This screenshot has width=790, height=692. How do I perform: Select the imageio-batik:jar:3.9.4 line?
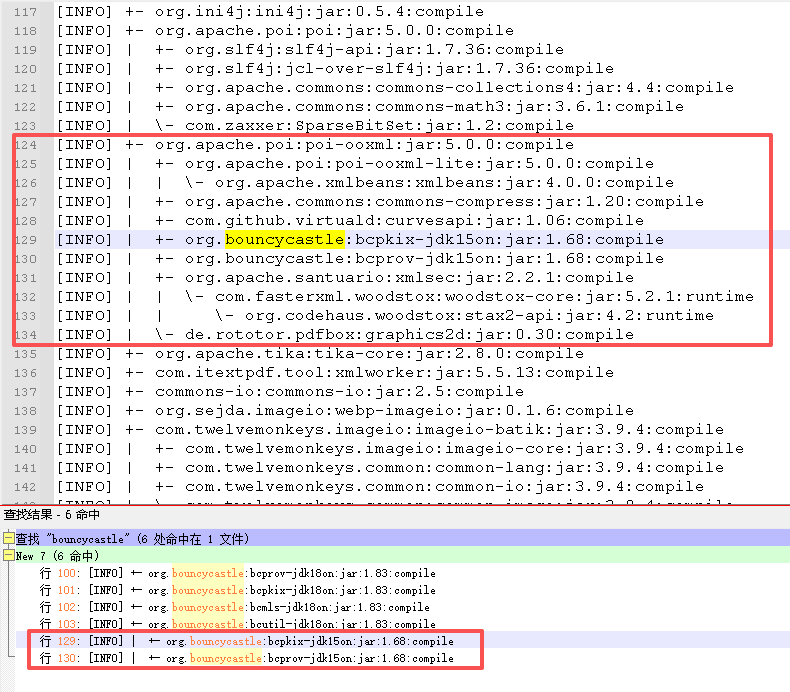coord(390,430)
